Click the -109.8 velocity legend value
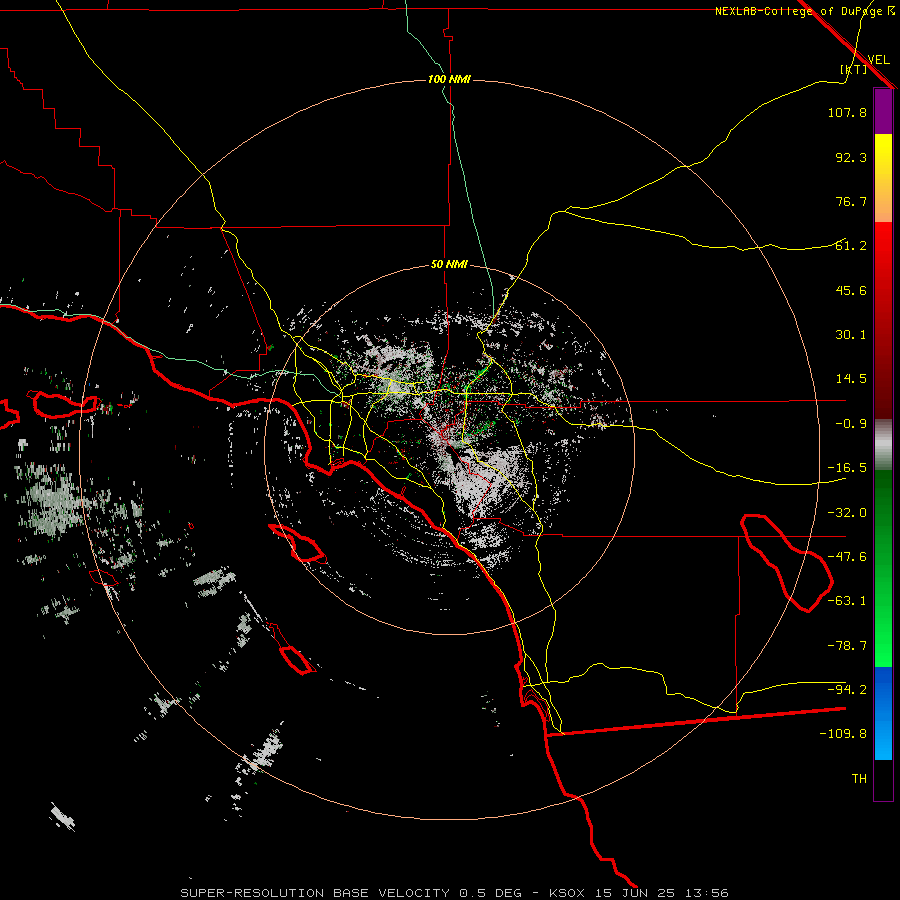 pyautogui.click(x=843, y=734)
